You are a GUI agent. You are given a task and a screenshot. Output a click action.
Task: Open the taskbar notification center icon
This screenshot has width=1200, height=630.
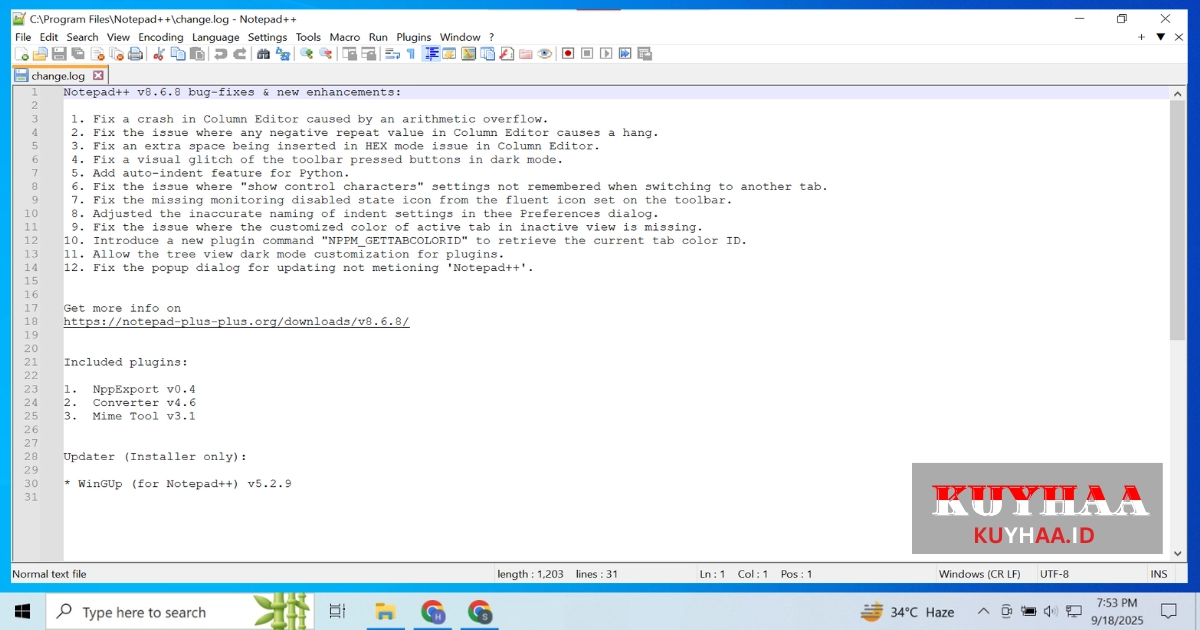click(x=1168, y=611)
